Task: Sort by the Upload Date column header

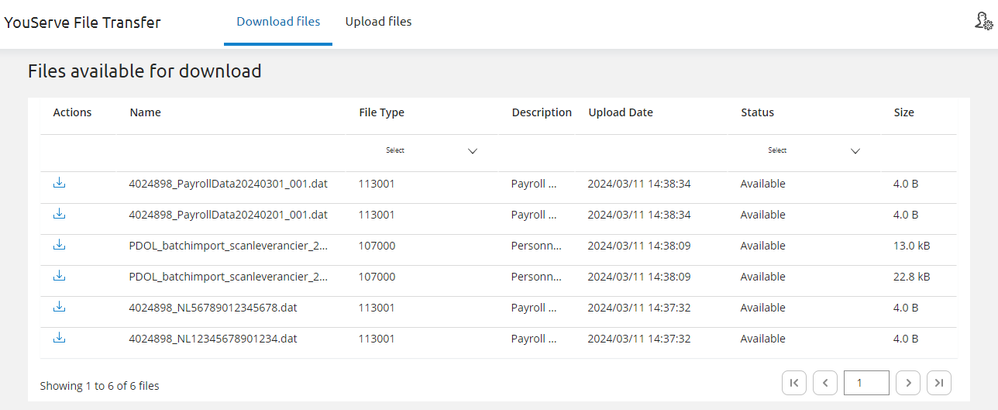Action: tap(620, 113)
